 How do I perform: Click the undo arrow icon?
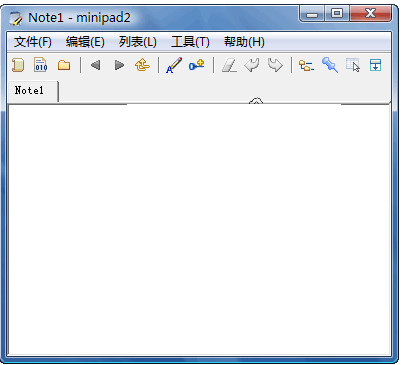[252, 65]
